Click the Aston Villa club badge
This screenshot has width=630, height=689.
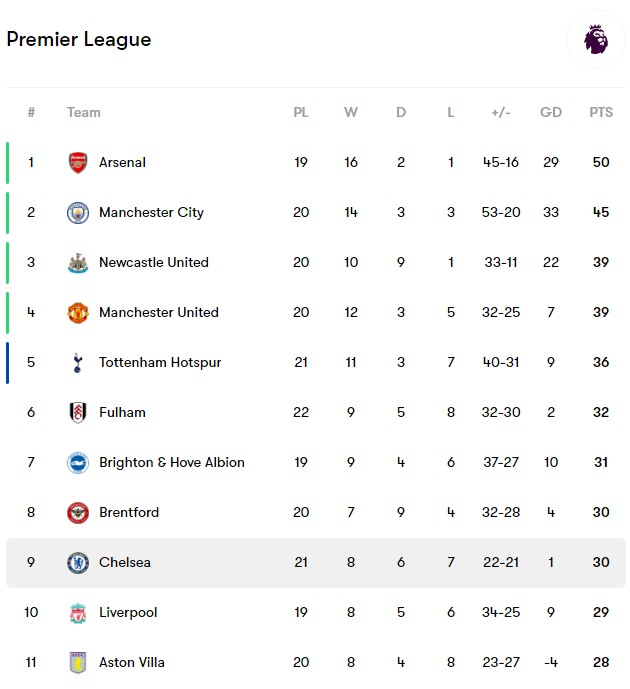click(x=78, y=663)
